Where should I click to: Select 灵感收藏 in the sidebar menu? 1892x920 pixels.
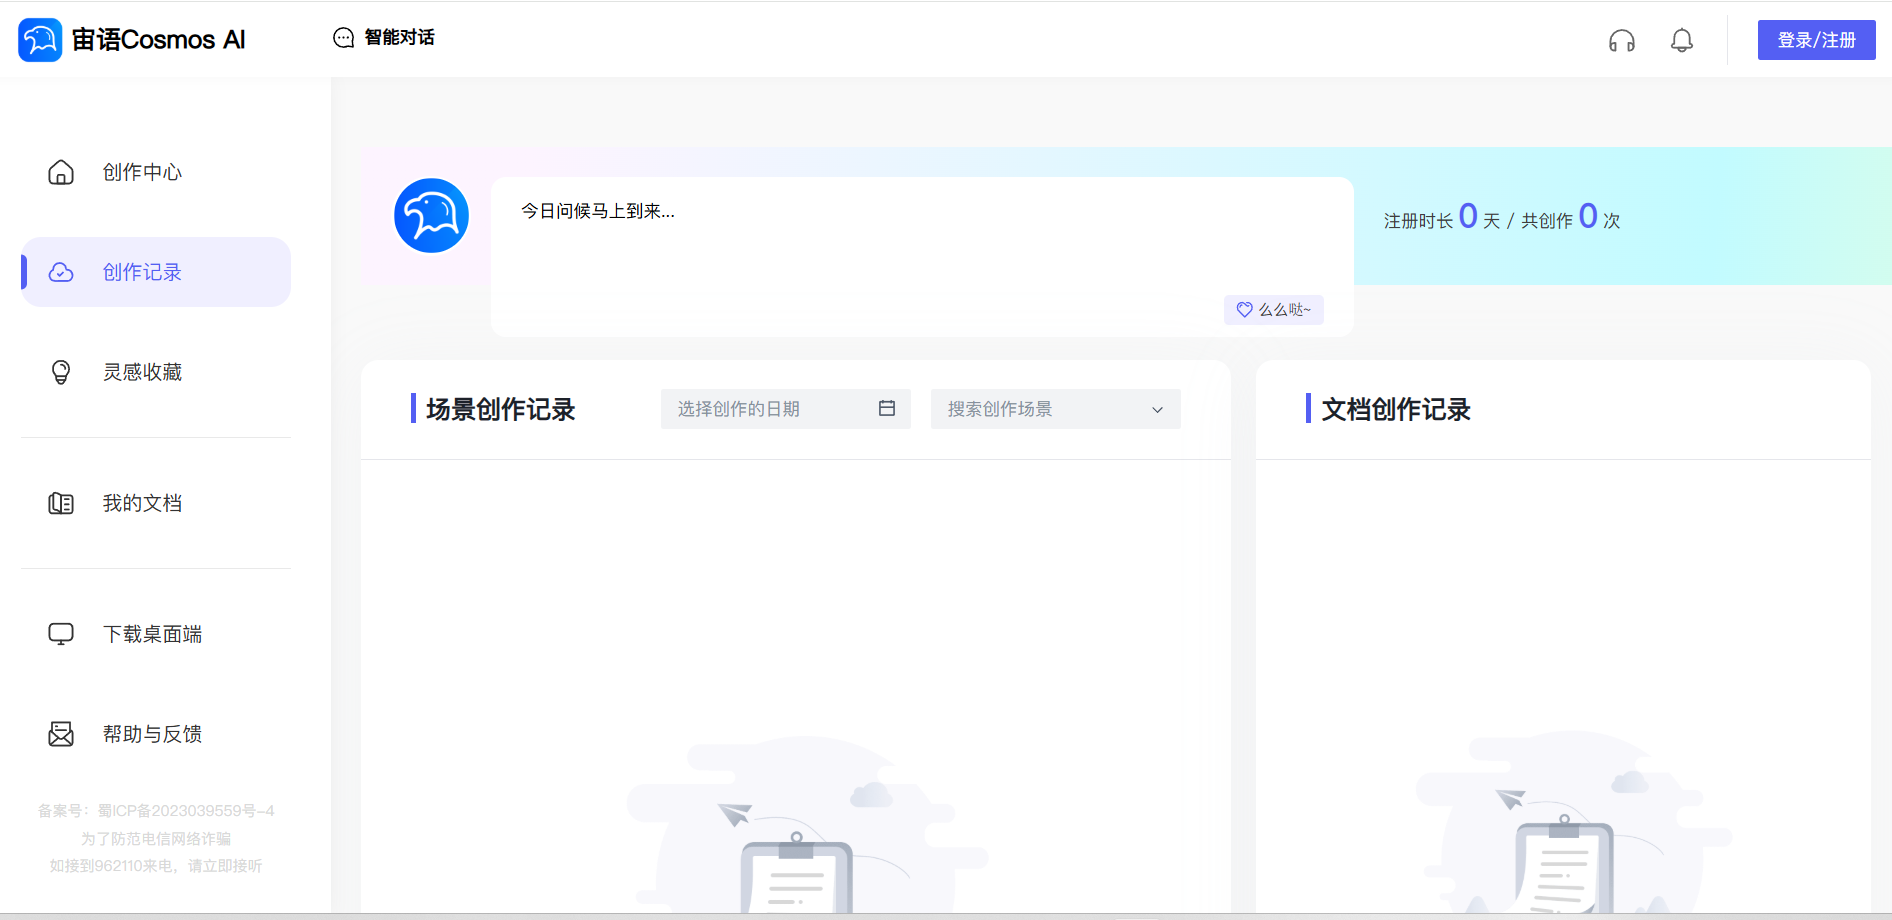coord(156,372)
